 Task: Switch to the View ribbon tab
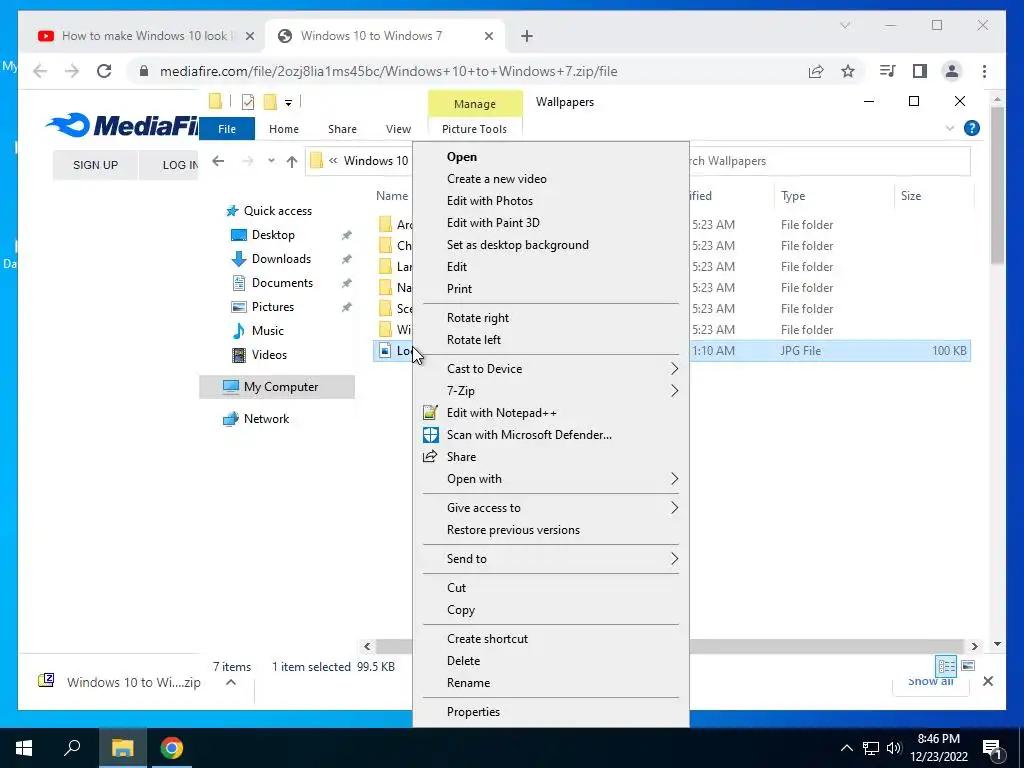(x=398, y=129)
